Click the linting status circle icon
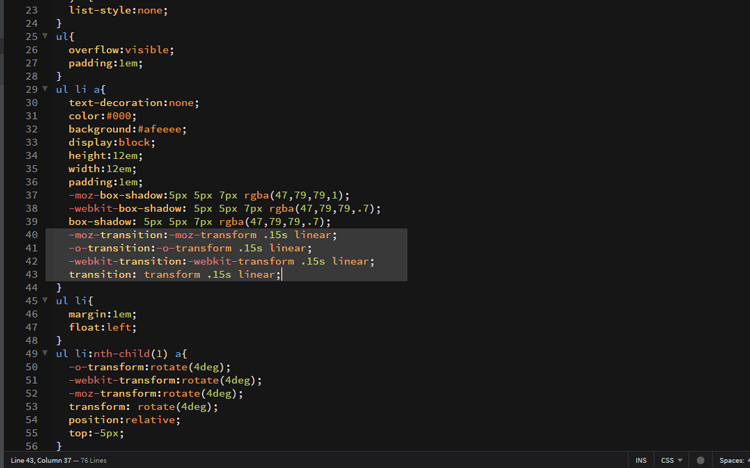Image resolution: width=750 pixels, height=468 pixels. click(x=700, y=460)
